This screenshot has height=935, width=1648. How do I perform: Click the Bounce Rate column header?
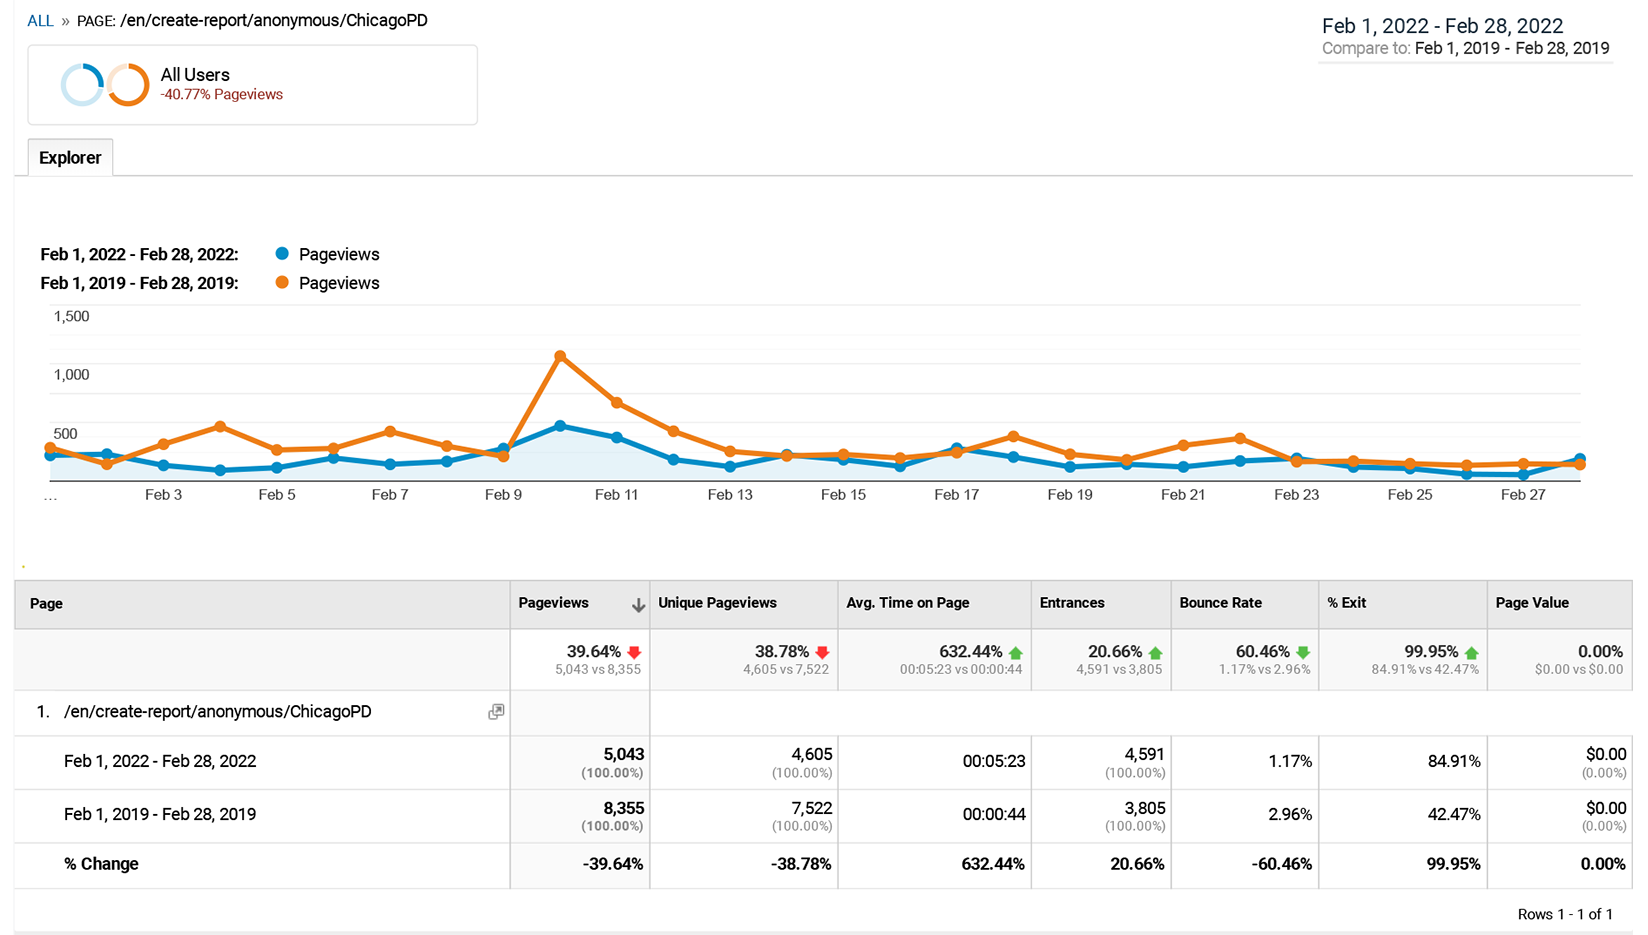point(1245,604)
